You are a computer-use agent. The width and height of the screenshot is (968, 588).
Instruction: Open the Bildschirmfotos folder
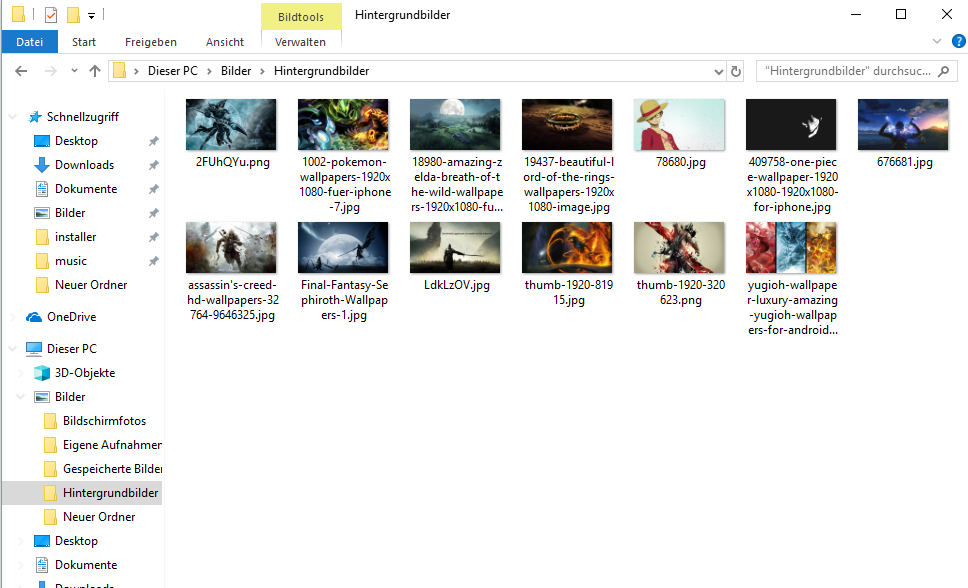pyautogui.click(x=104, y=421)
